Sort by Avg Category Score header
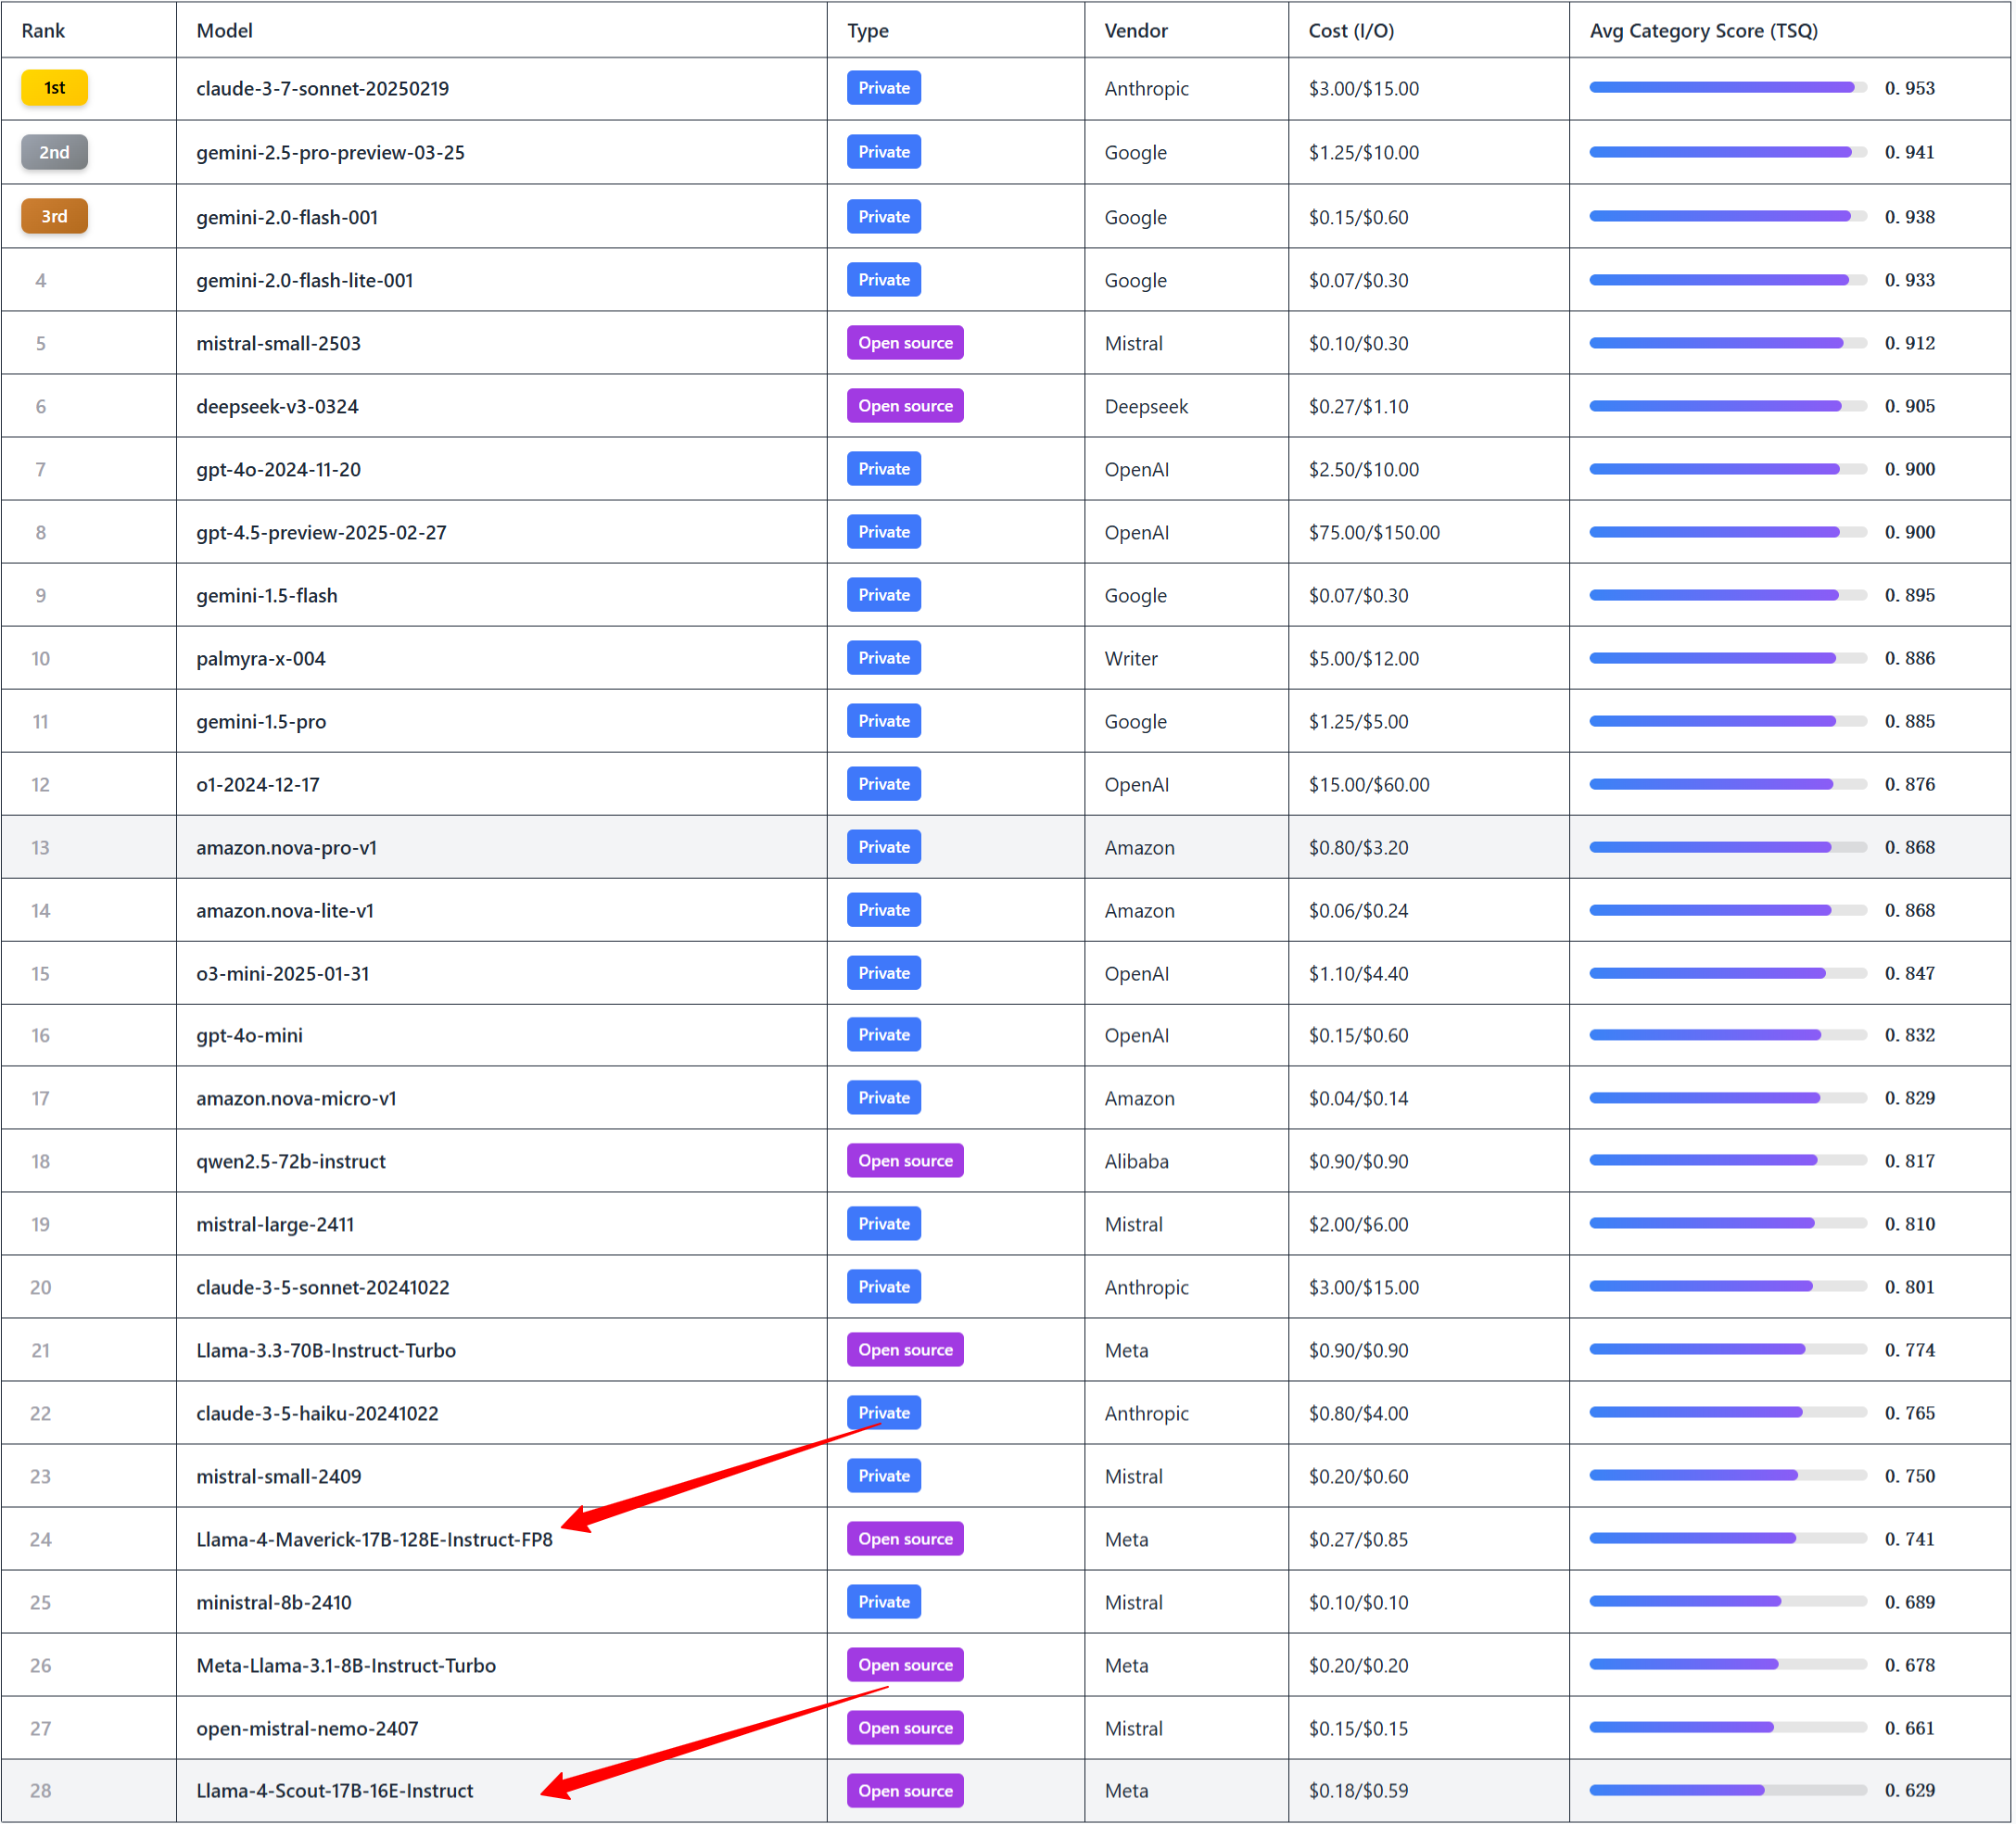Screen dimensions: 2016x1824 coord(1703,31)
